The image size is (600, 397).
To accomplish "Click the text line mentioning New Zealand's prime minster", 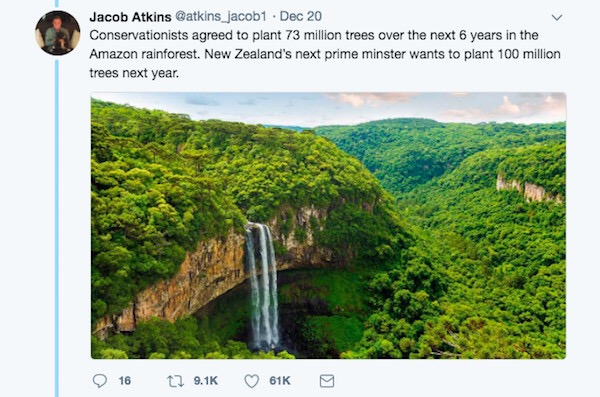I will pyautogui.click(x=325, y=54).
